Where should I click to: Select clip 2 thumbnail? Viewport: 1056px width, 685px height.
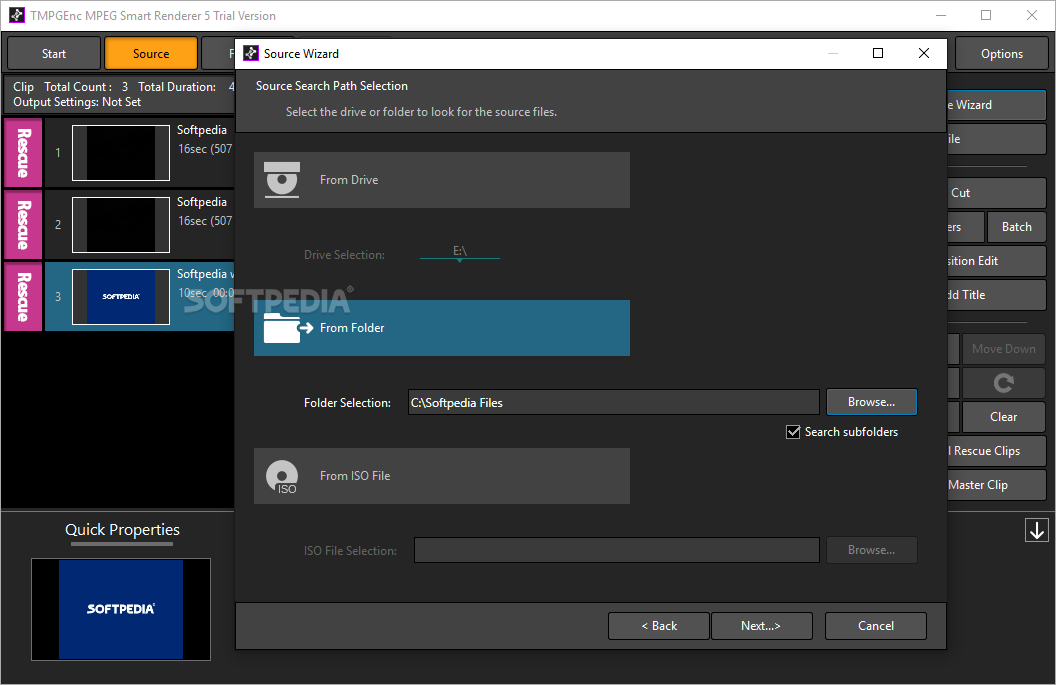(x=121, y=225)
